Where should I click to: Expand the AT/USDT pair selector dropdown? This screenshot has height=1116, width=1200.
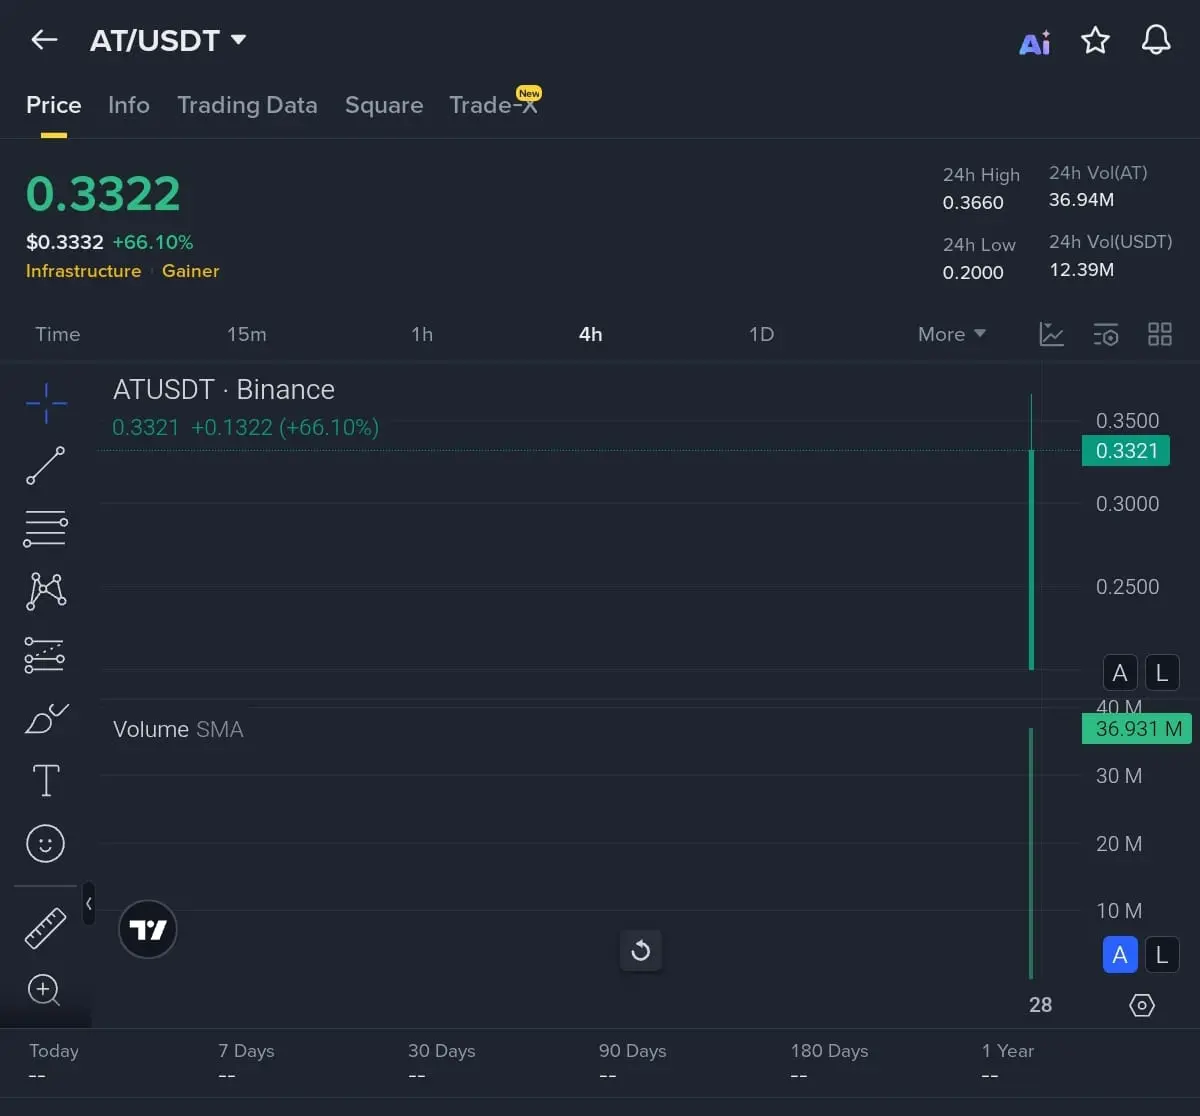pyautogui.click(x=168, y=40)
